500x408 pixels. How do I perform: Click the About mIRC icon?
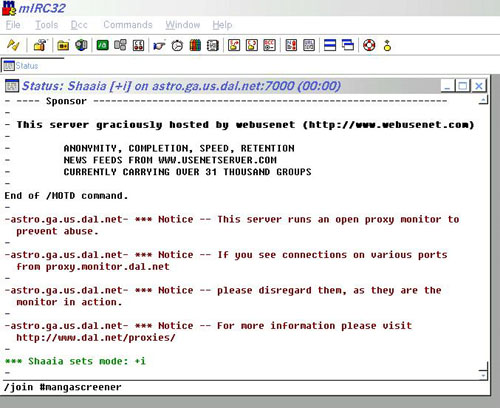click(x=387, y=45)
